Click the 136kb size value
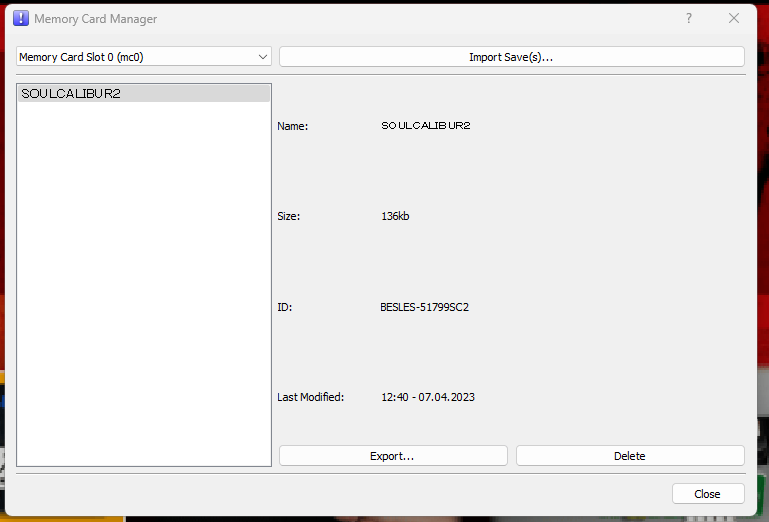The image size is (769, 522). click(395, 216)
